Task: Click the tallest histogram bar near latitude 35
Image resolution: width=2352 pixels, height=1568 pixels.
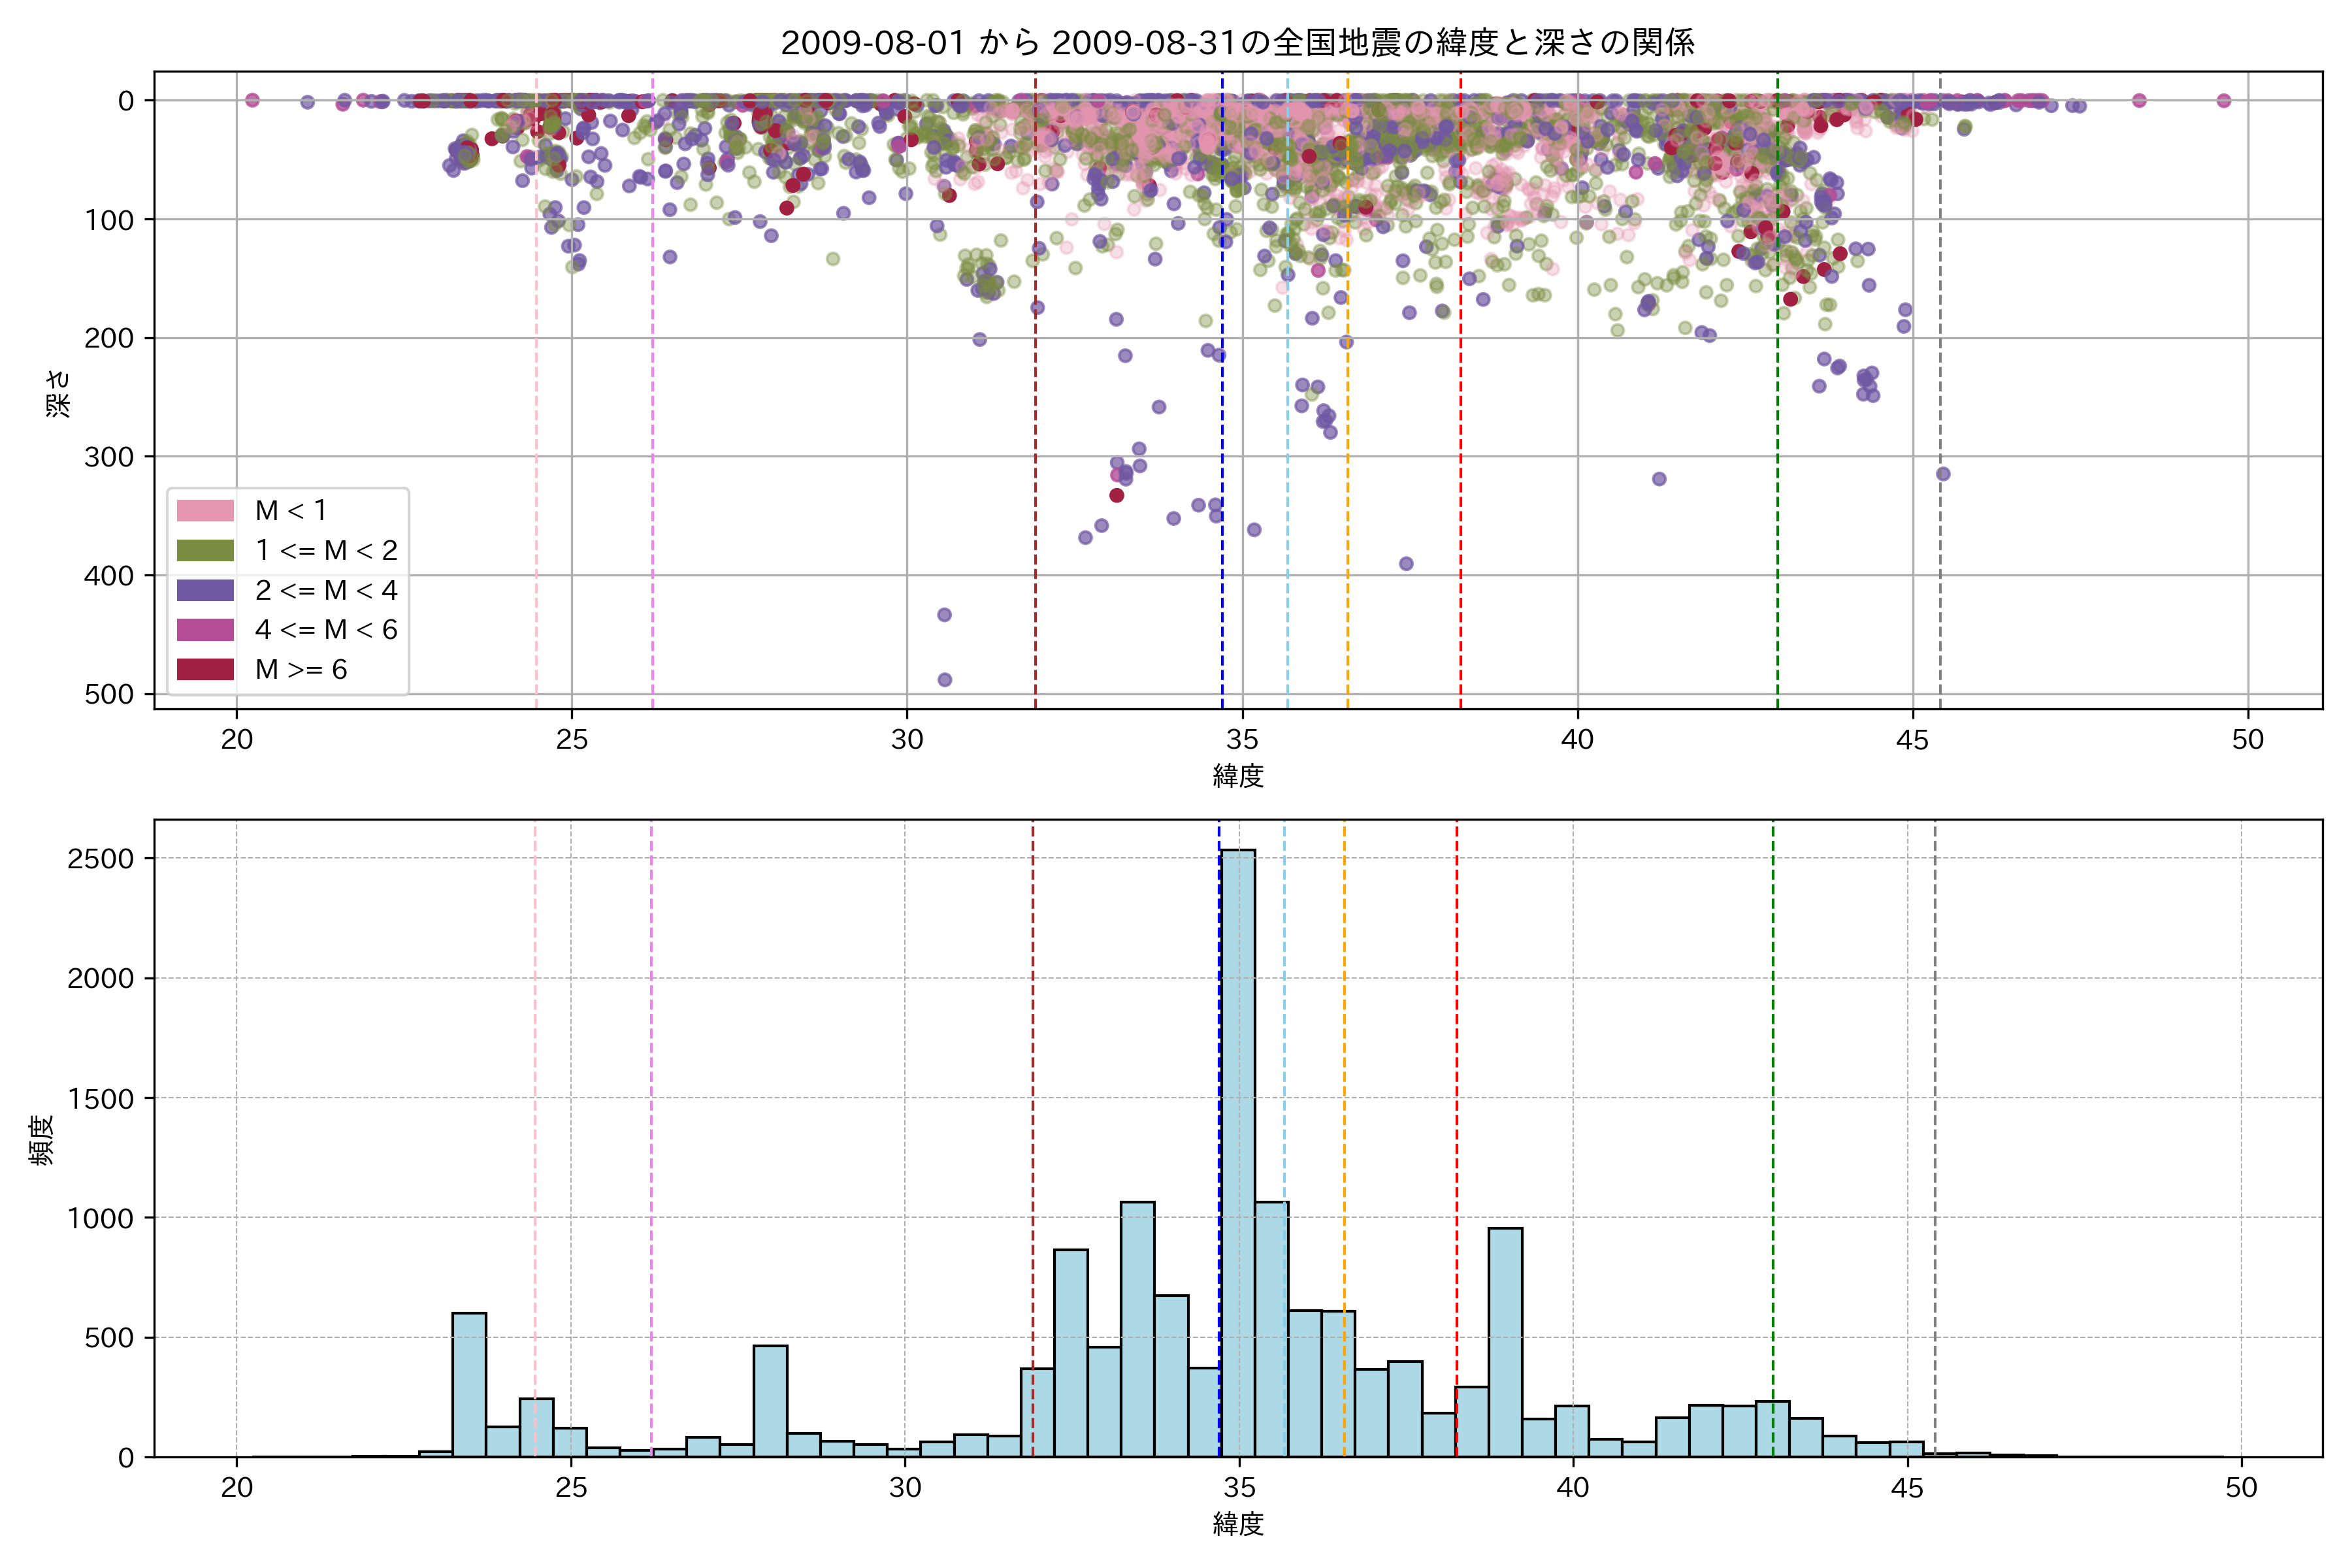Action: [x=1238, y=1150]
